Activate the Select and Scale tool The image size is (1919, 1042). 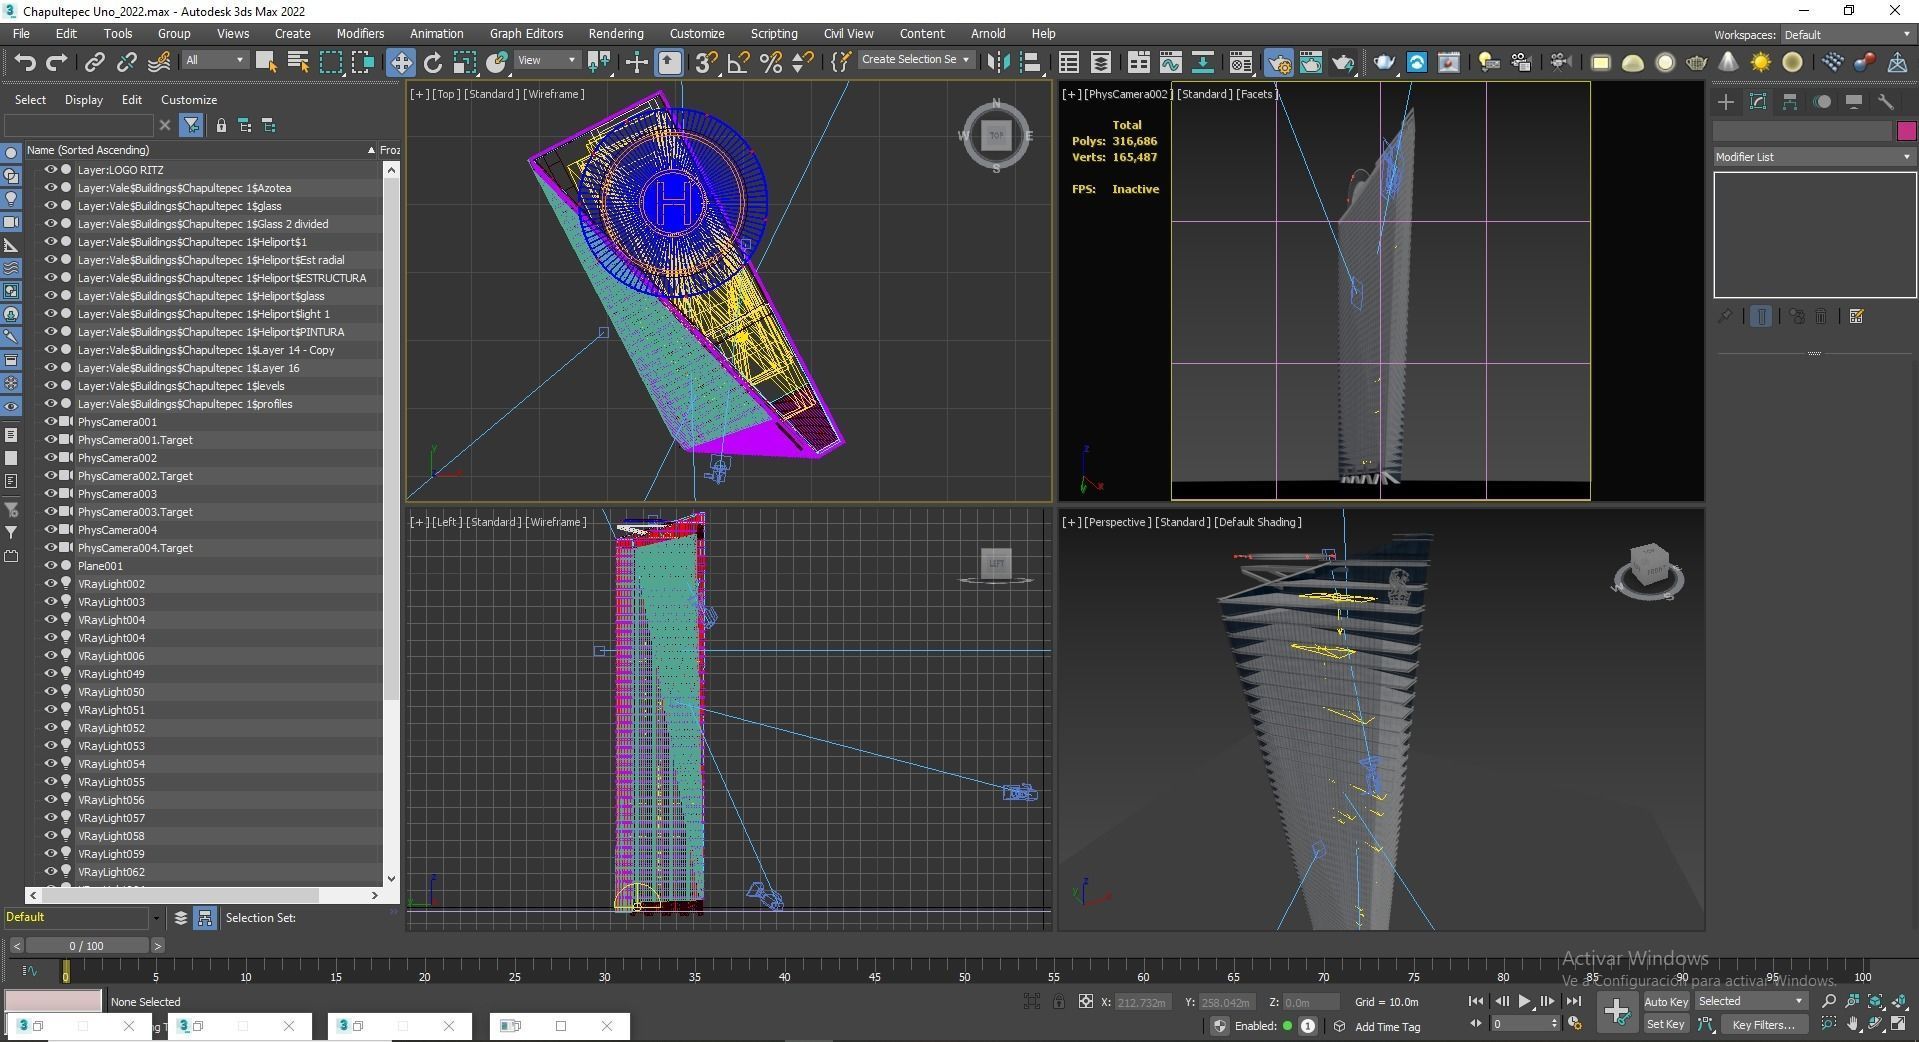coord(464,62)
